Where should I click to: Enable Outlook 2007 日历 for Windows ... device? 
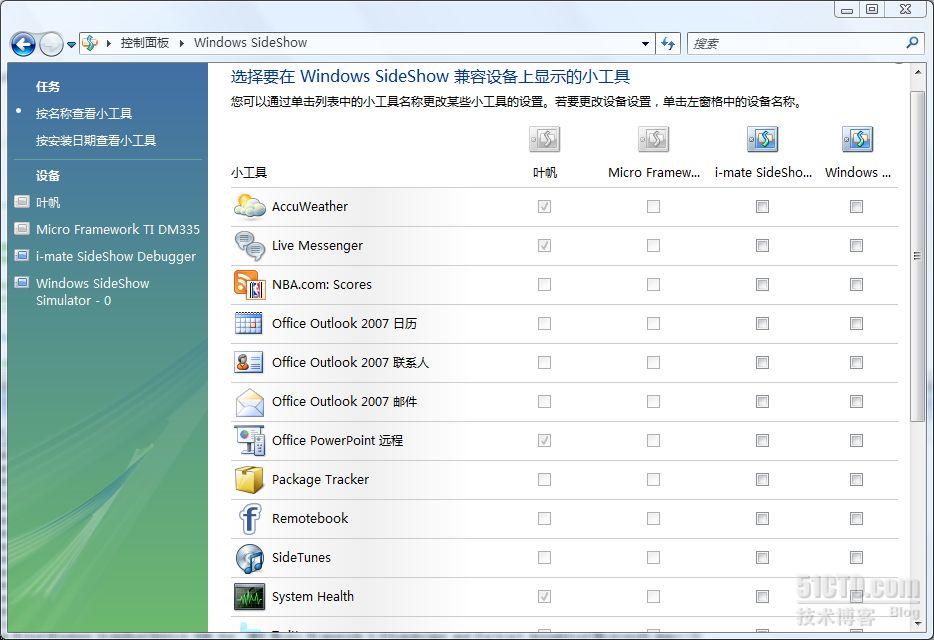tap(857, 324)
